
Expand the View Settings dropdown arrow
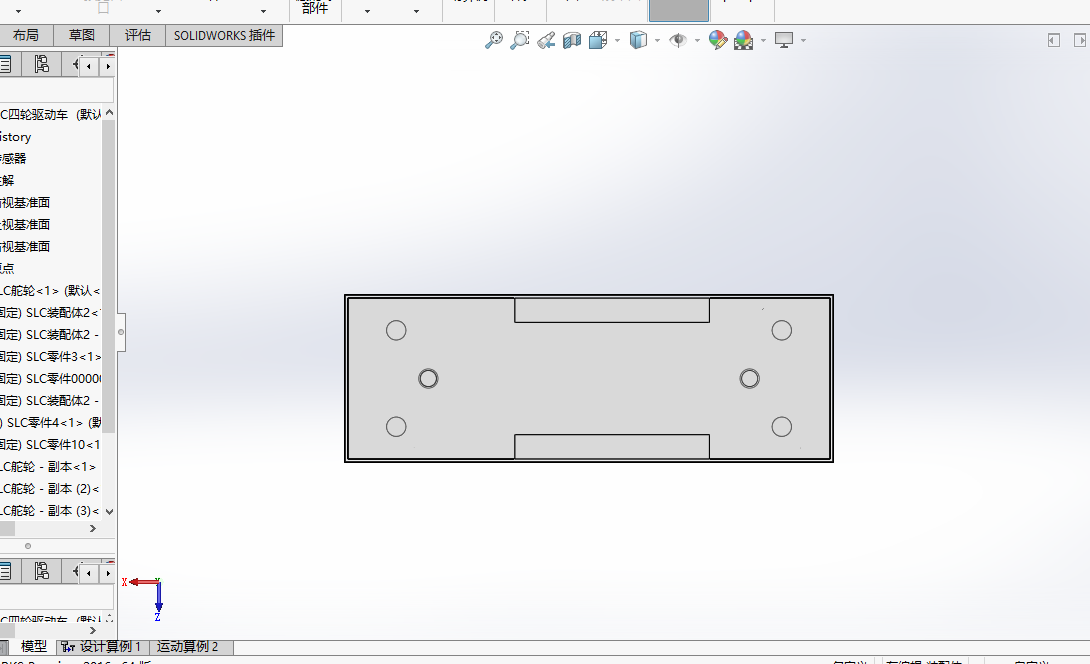tap(804, 40)
